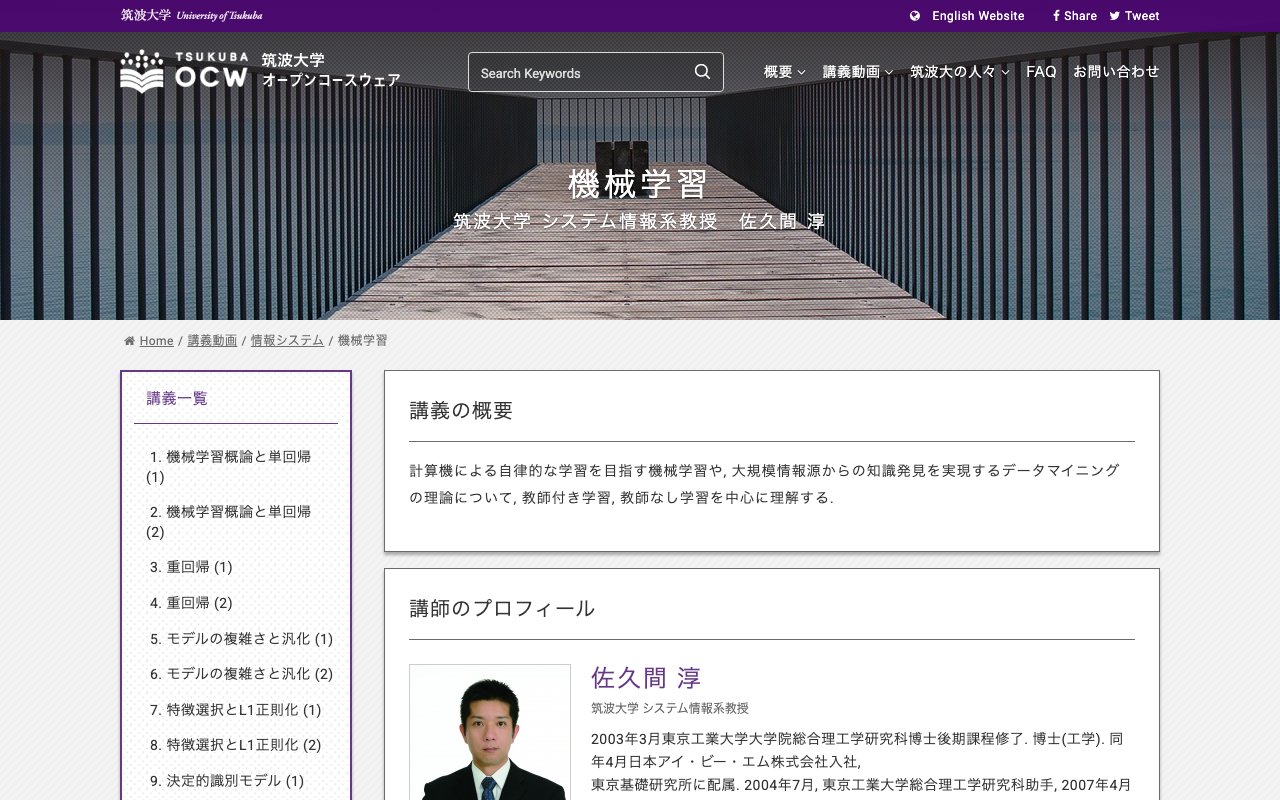Open lecture 6. モデルの複雑さと汎化 (2)
Image resolution: width=1280 pixels, height=800 pixels.
click(x=241, y=674)
